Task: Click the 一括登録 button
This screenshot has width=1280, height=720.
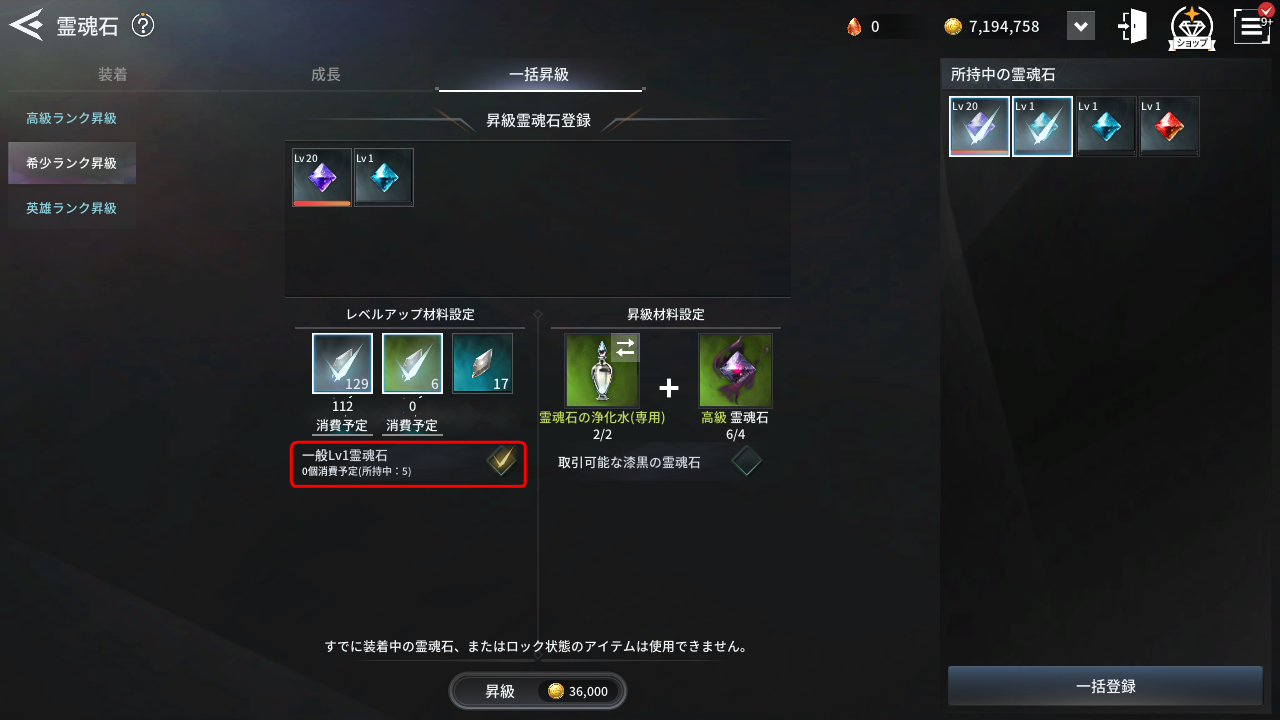Action: (x=1105, y=686)
